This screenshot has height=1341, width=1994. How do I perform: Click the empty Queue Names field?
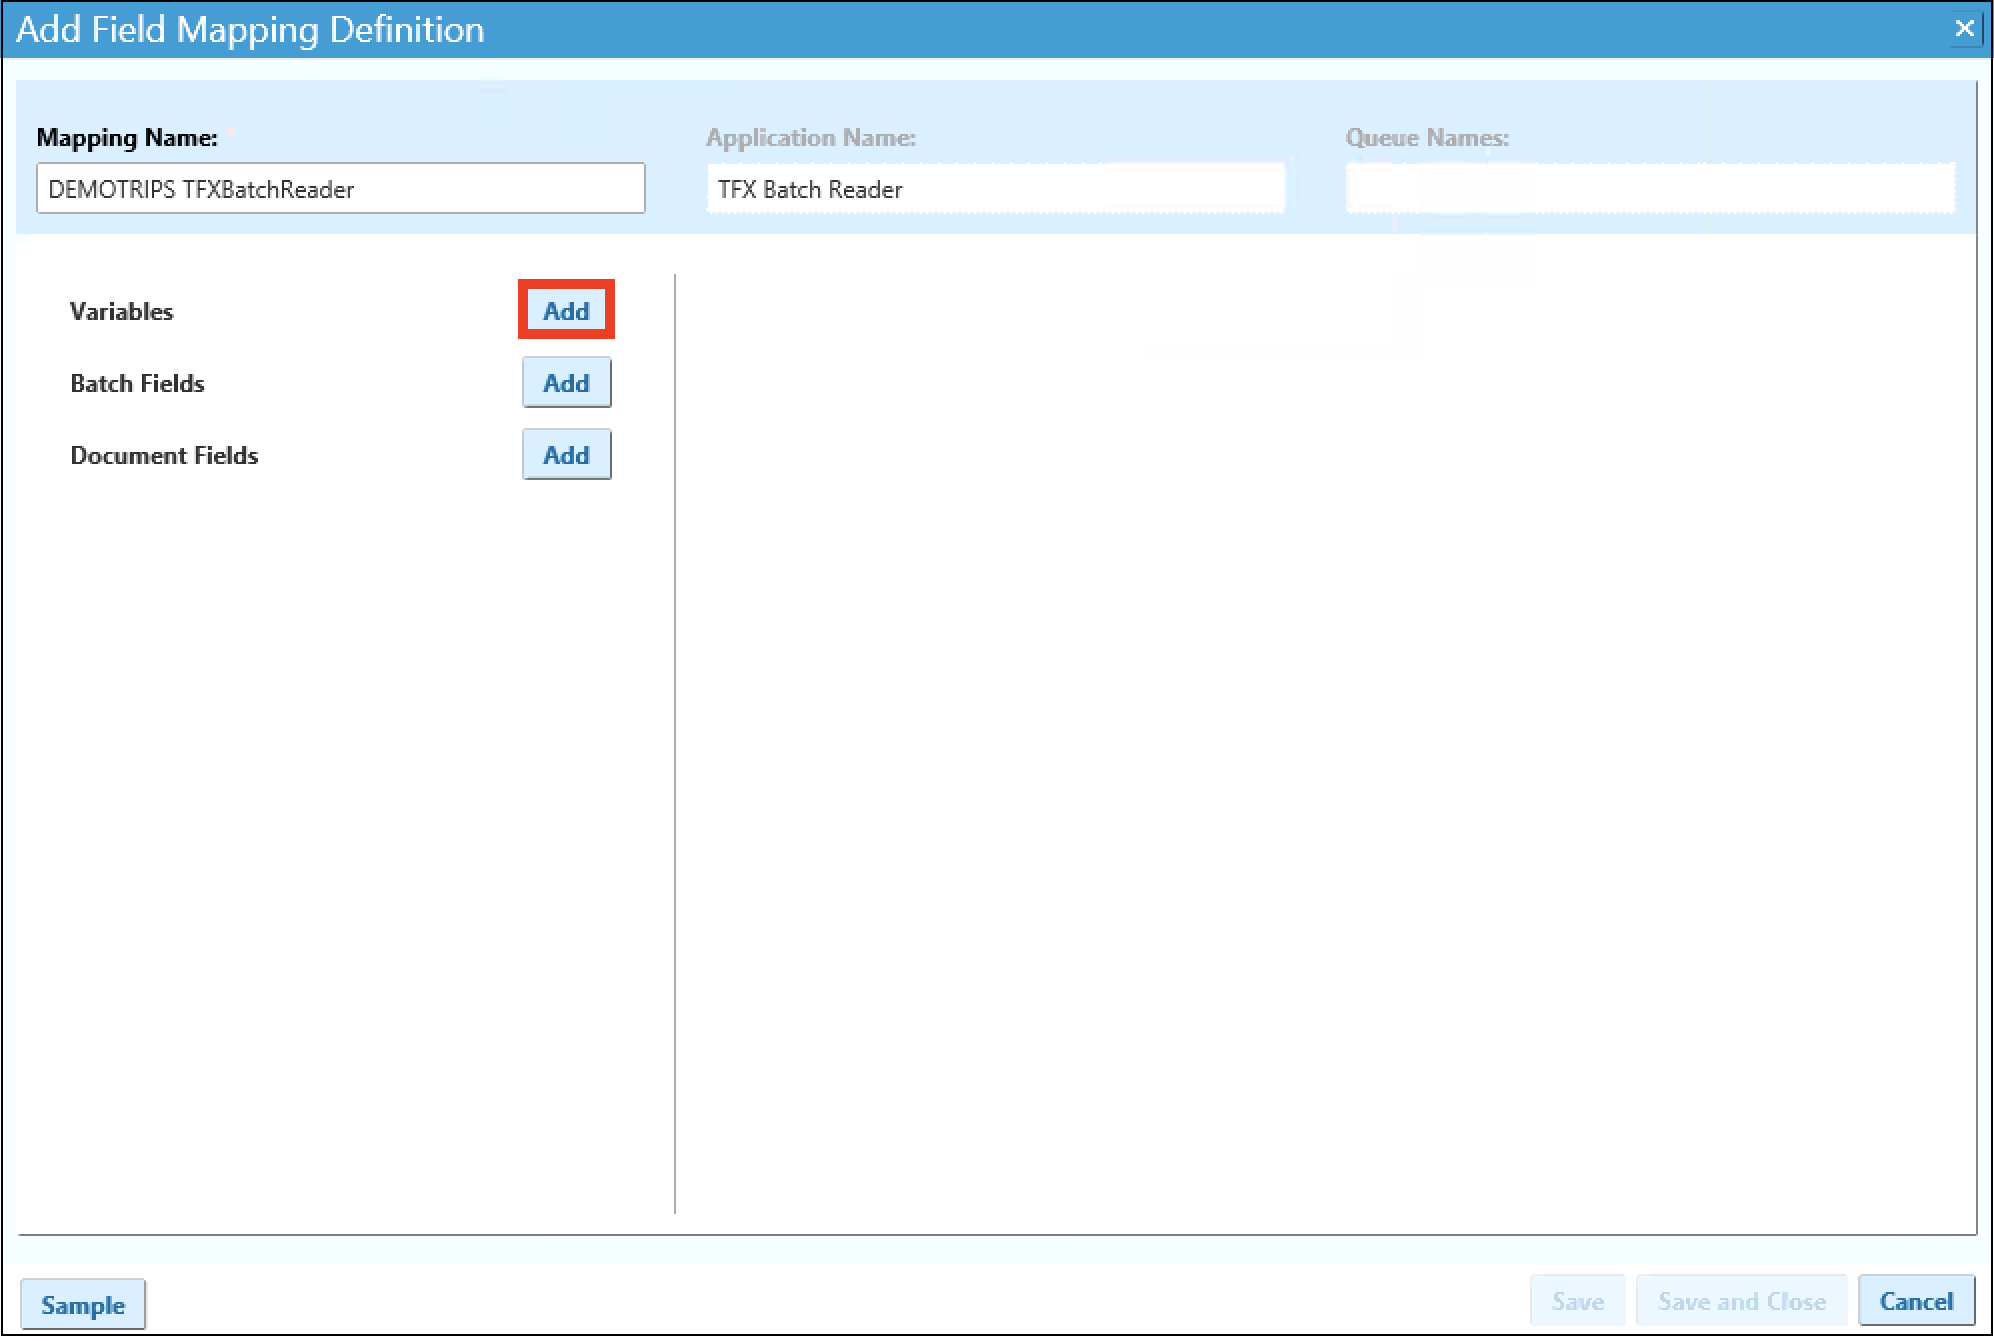(x=1649, y=189)
